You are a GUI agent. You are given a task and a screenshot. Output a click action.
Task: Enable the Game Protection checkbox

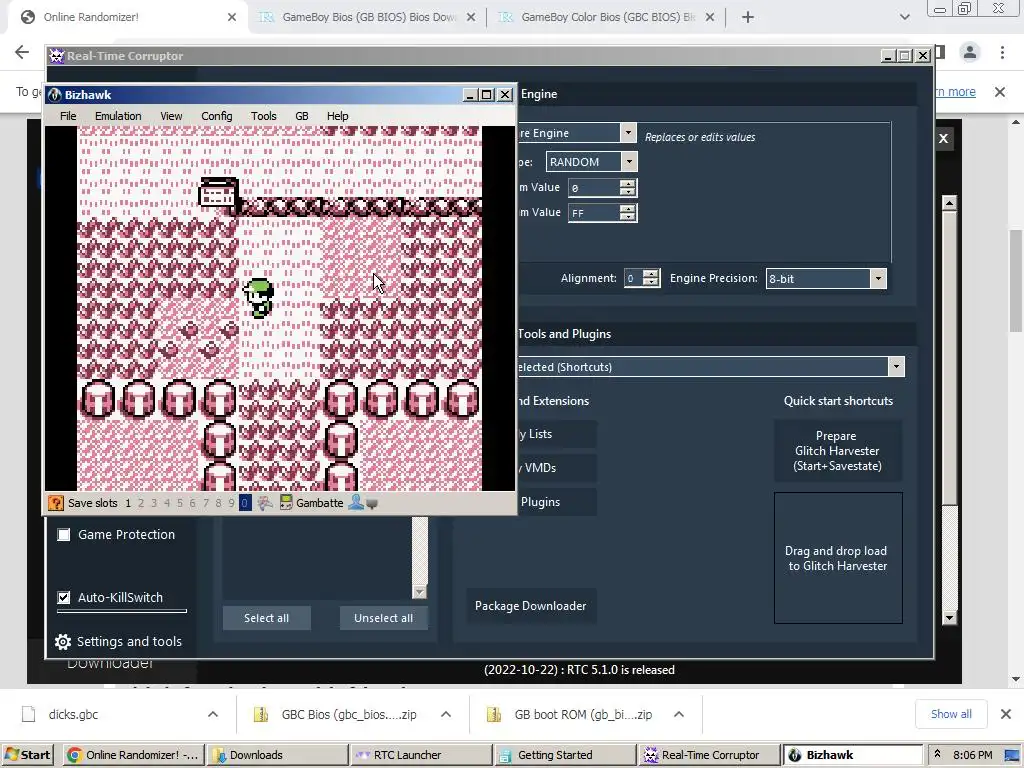click(x=63, y=535)
